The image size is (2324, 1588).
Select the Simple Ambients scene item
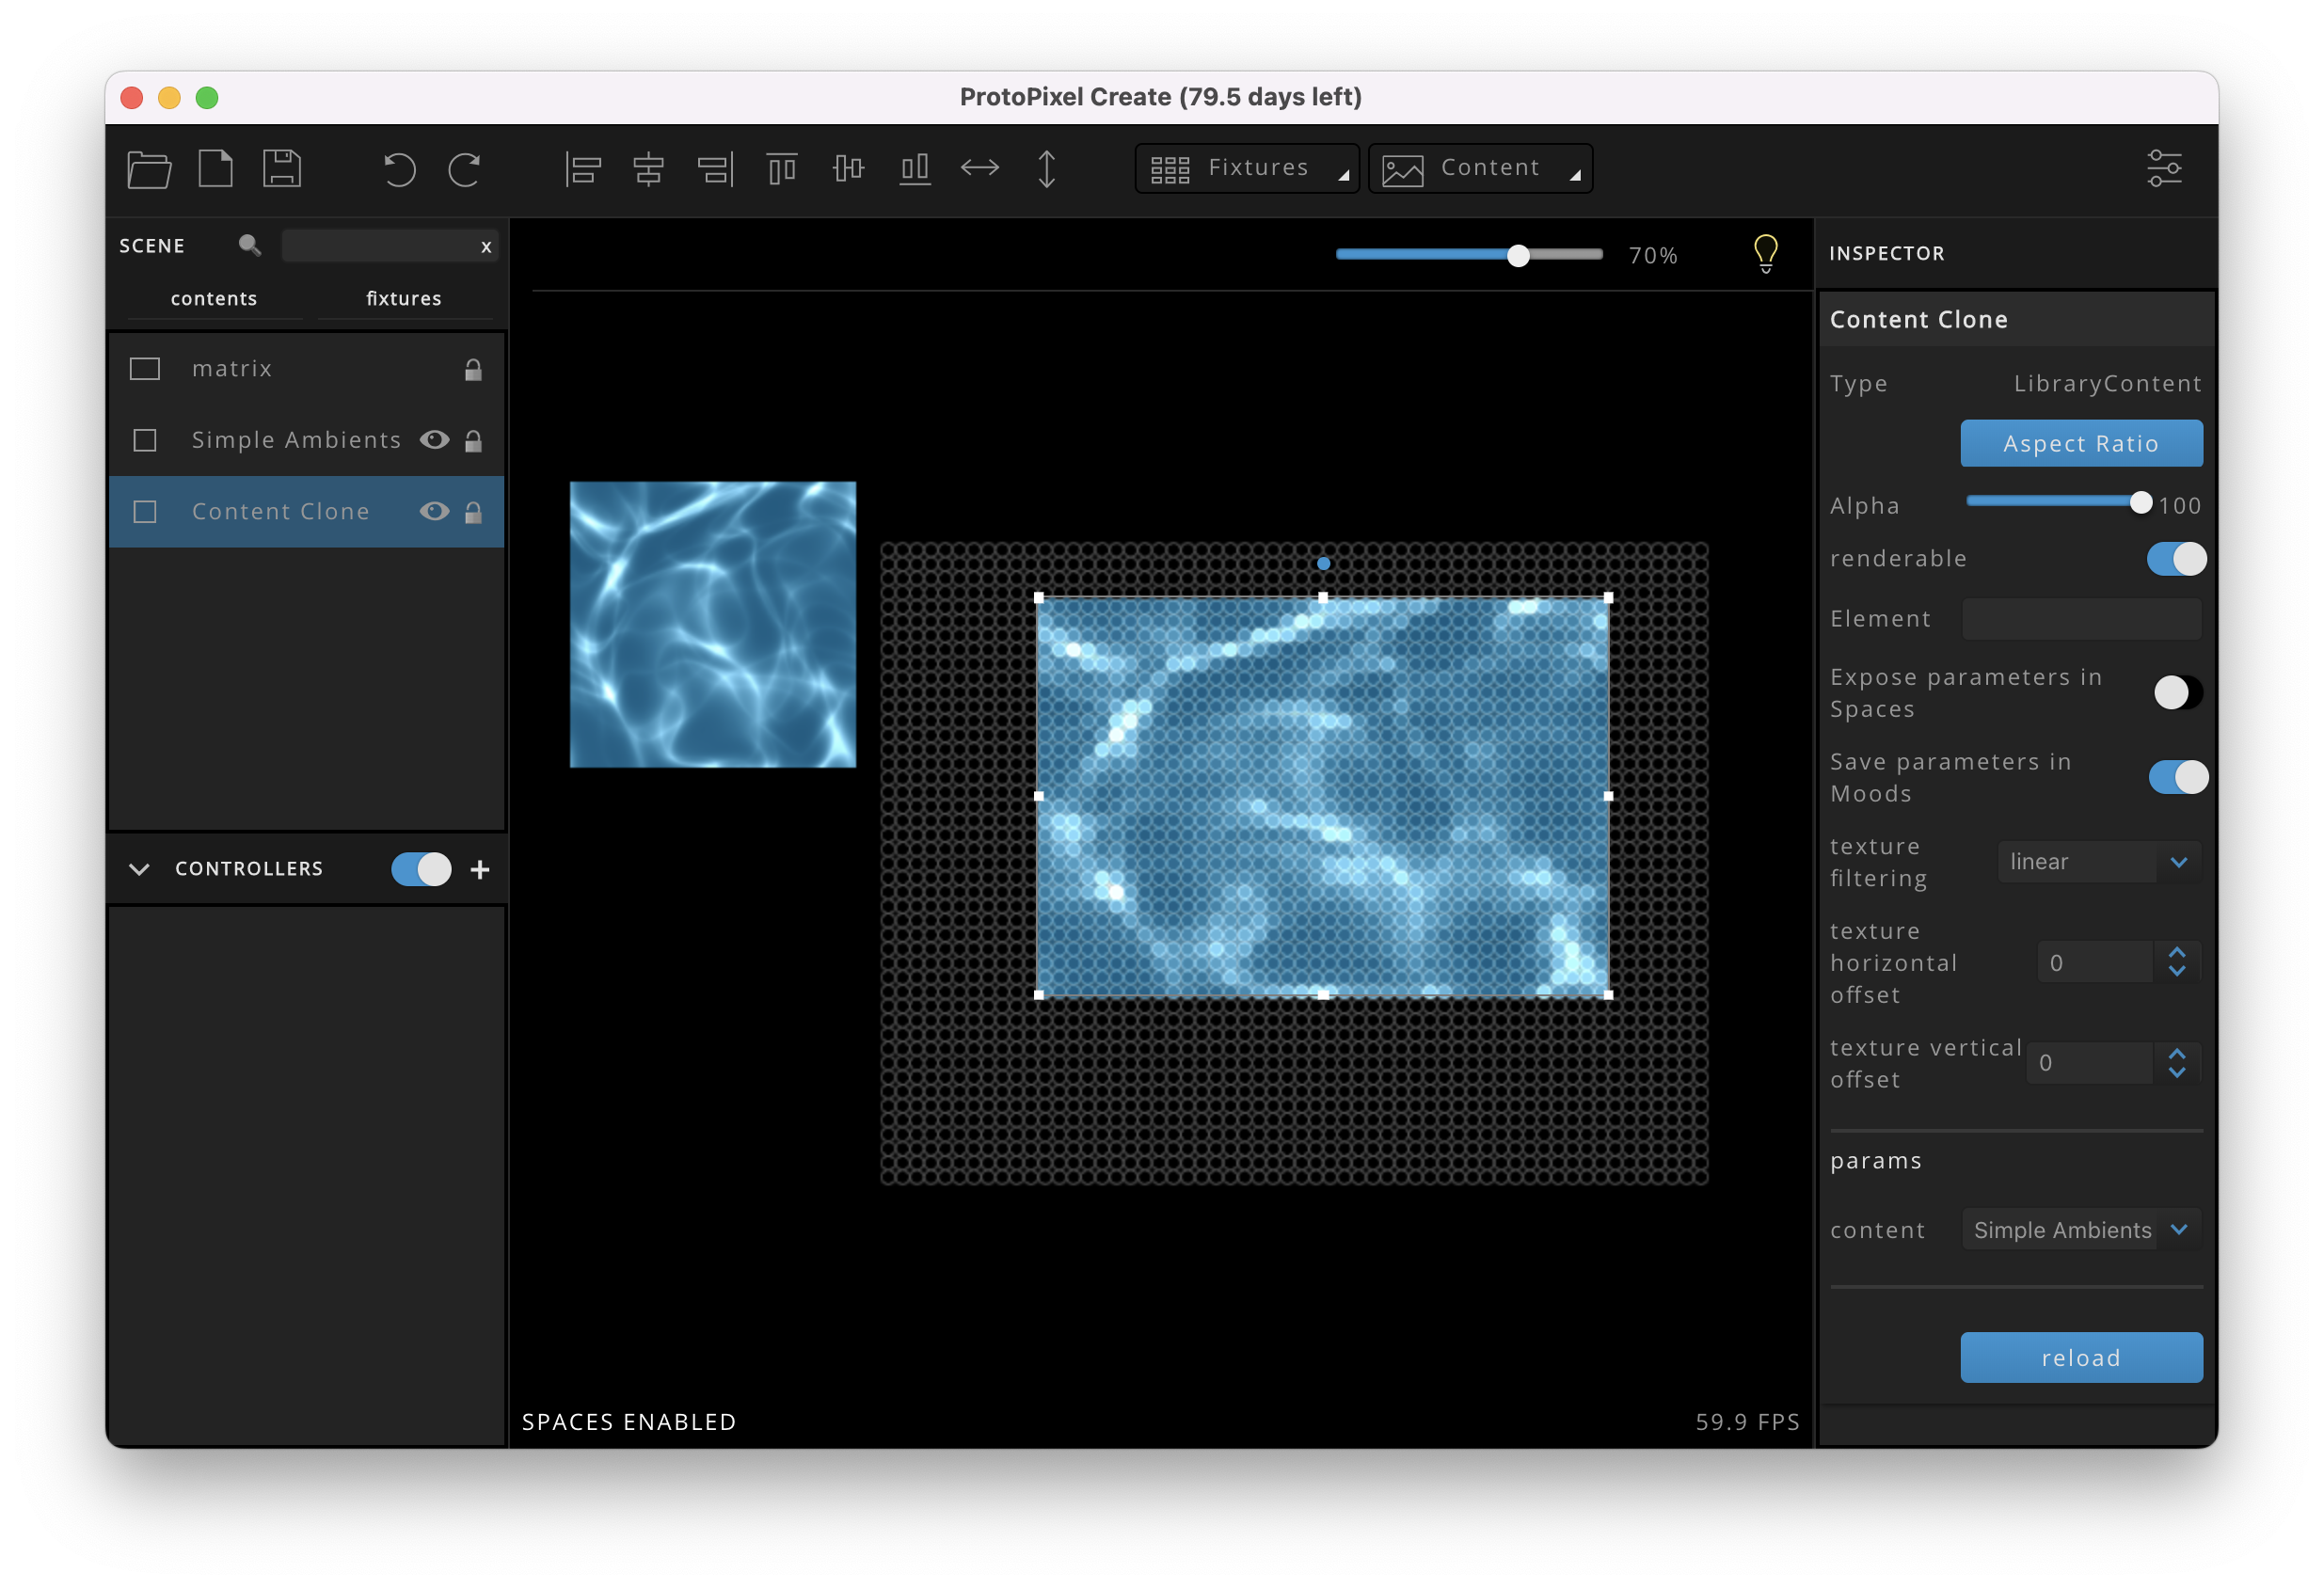[x=306, y=440]
